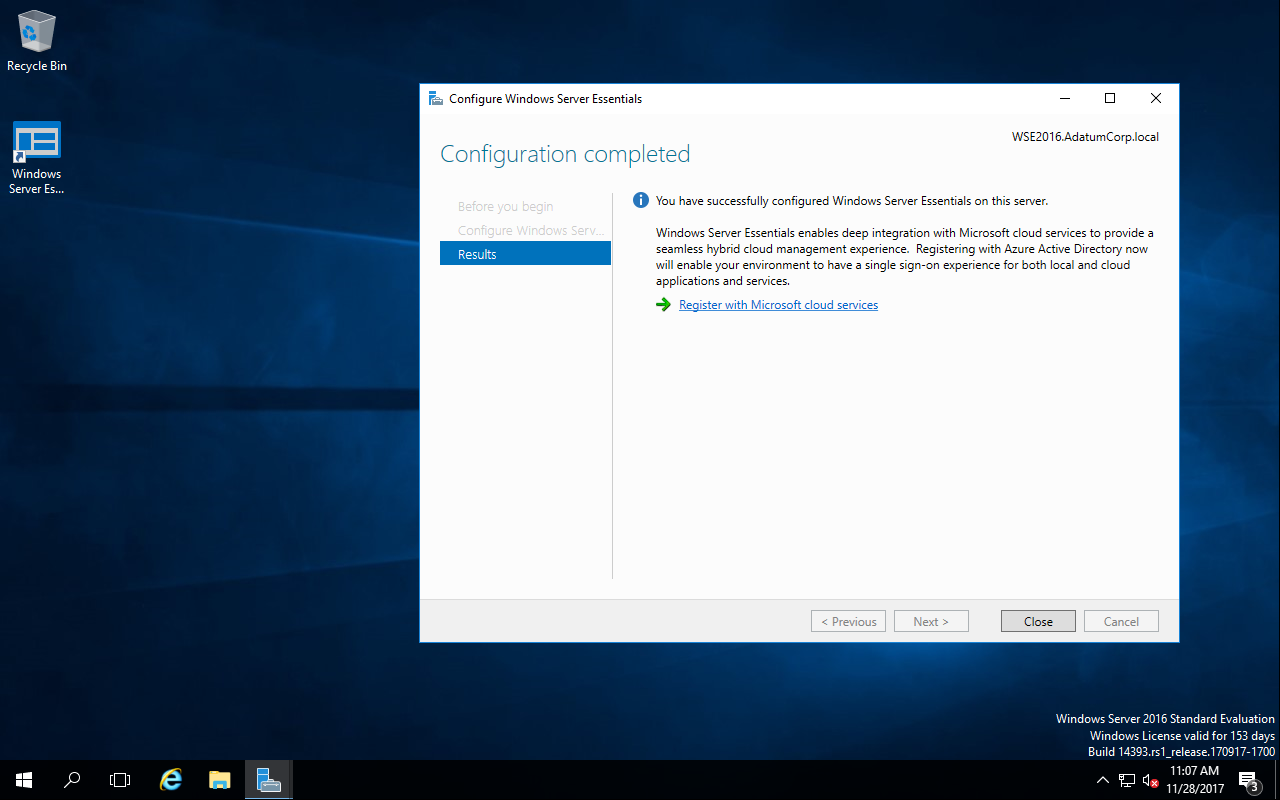Click the taskbar clock showing 11:07 AM

pos(1194,780)
